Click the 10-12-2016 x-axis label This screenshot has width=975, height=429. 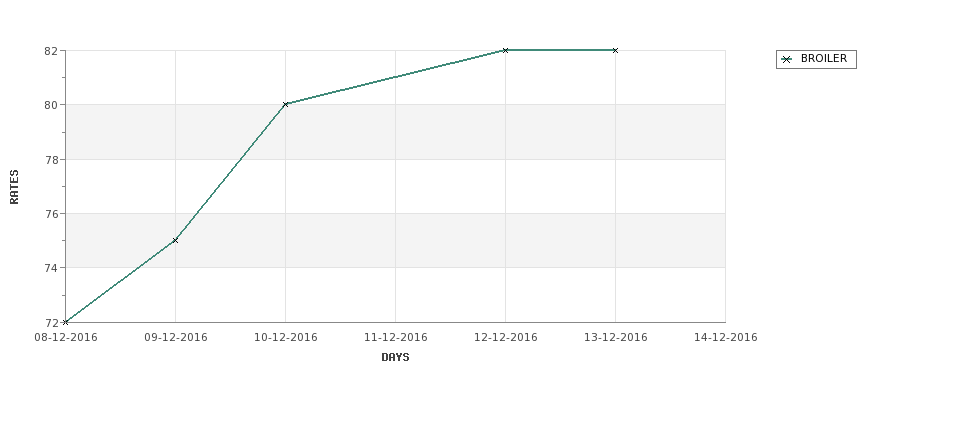pos(286,338)
